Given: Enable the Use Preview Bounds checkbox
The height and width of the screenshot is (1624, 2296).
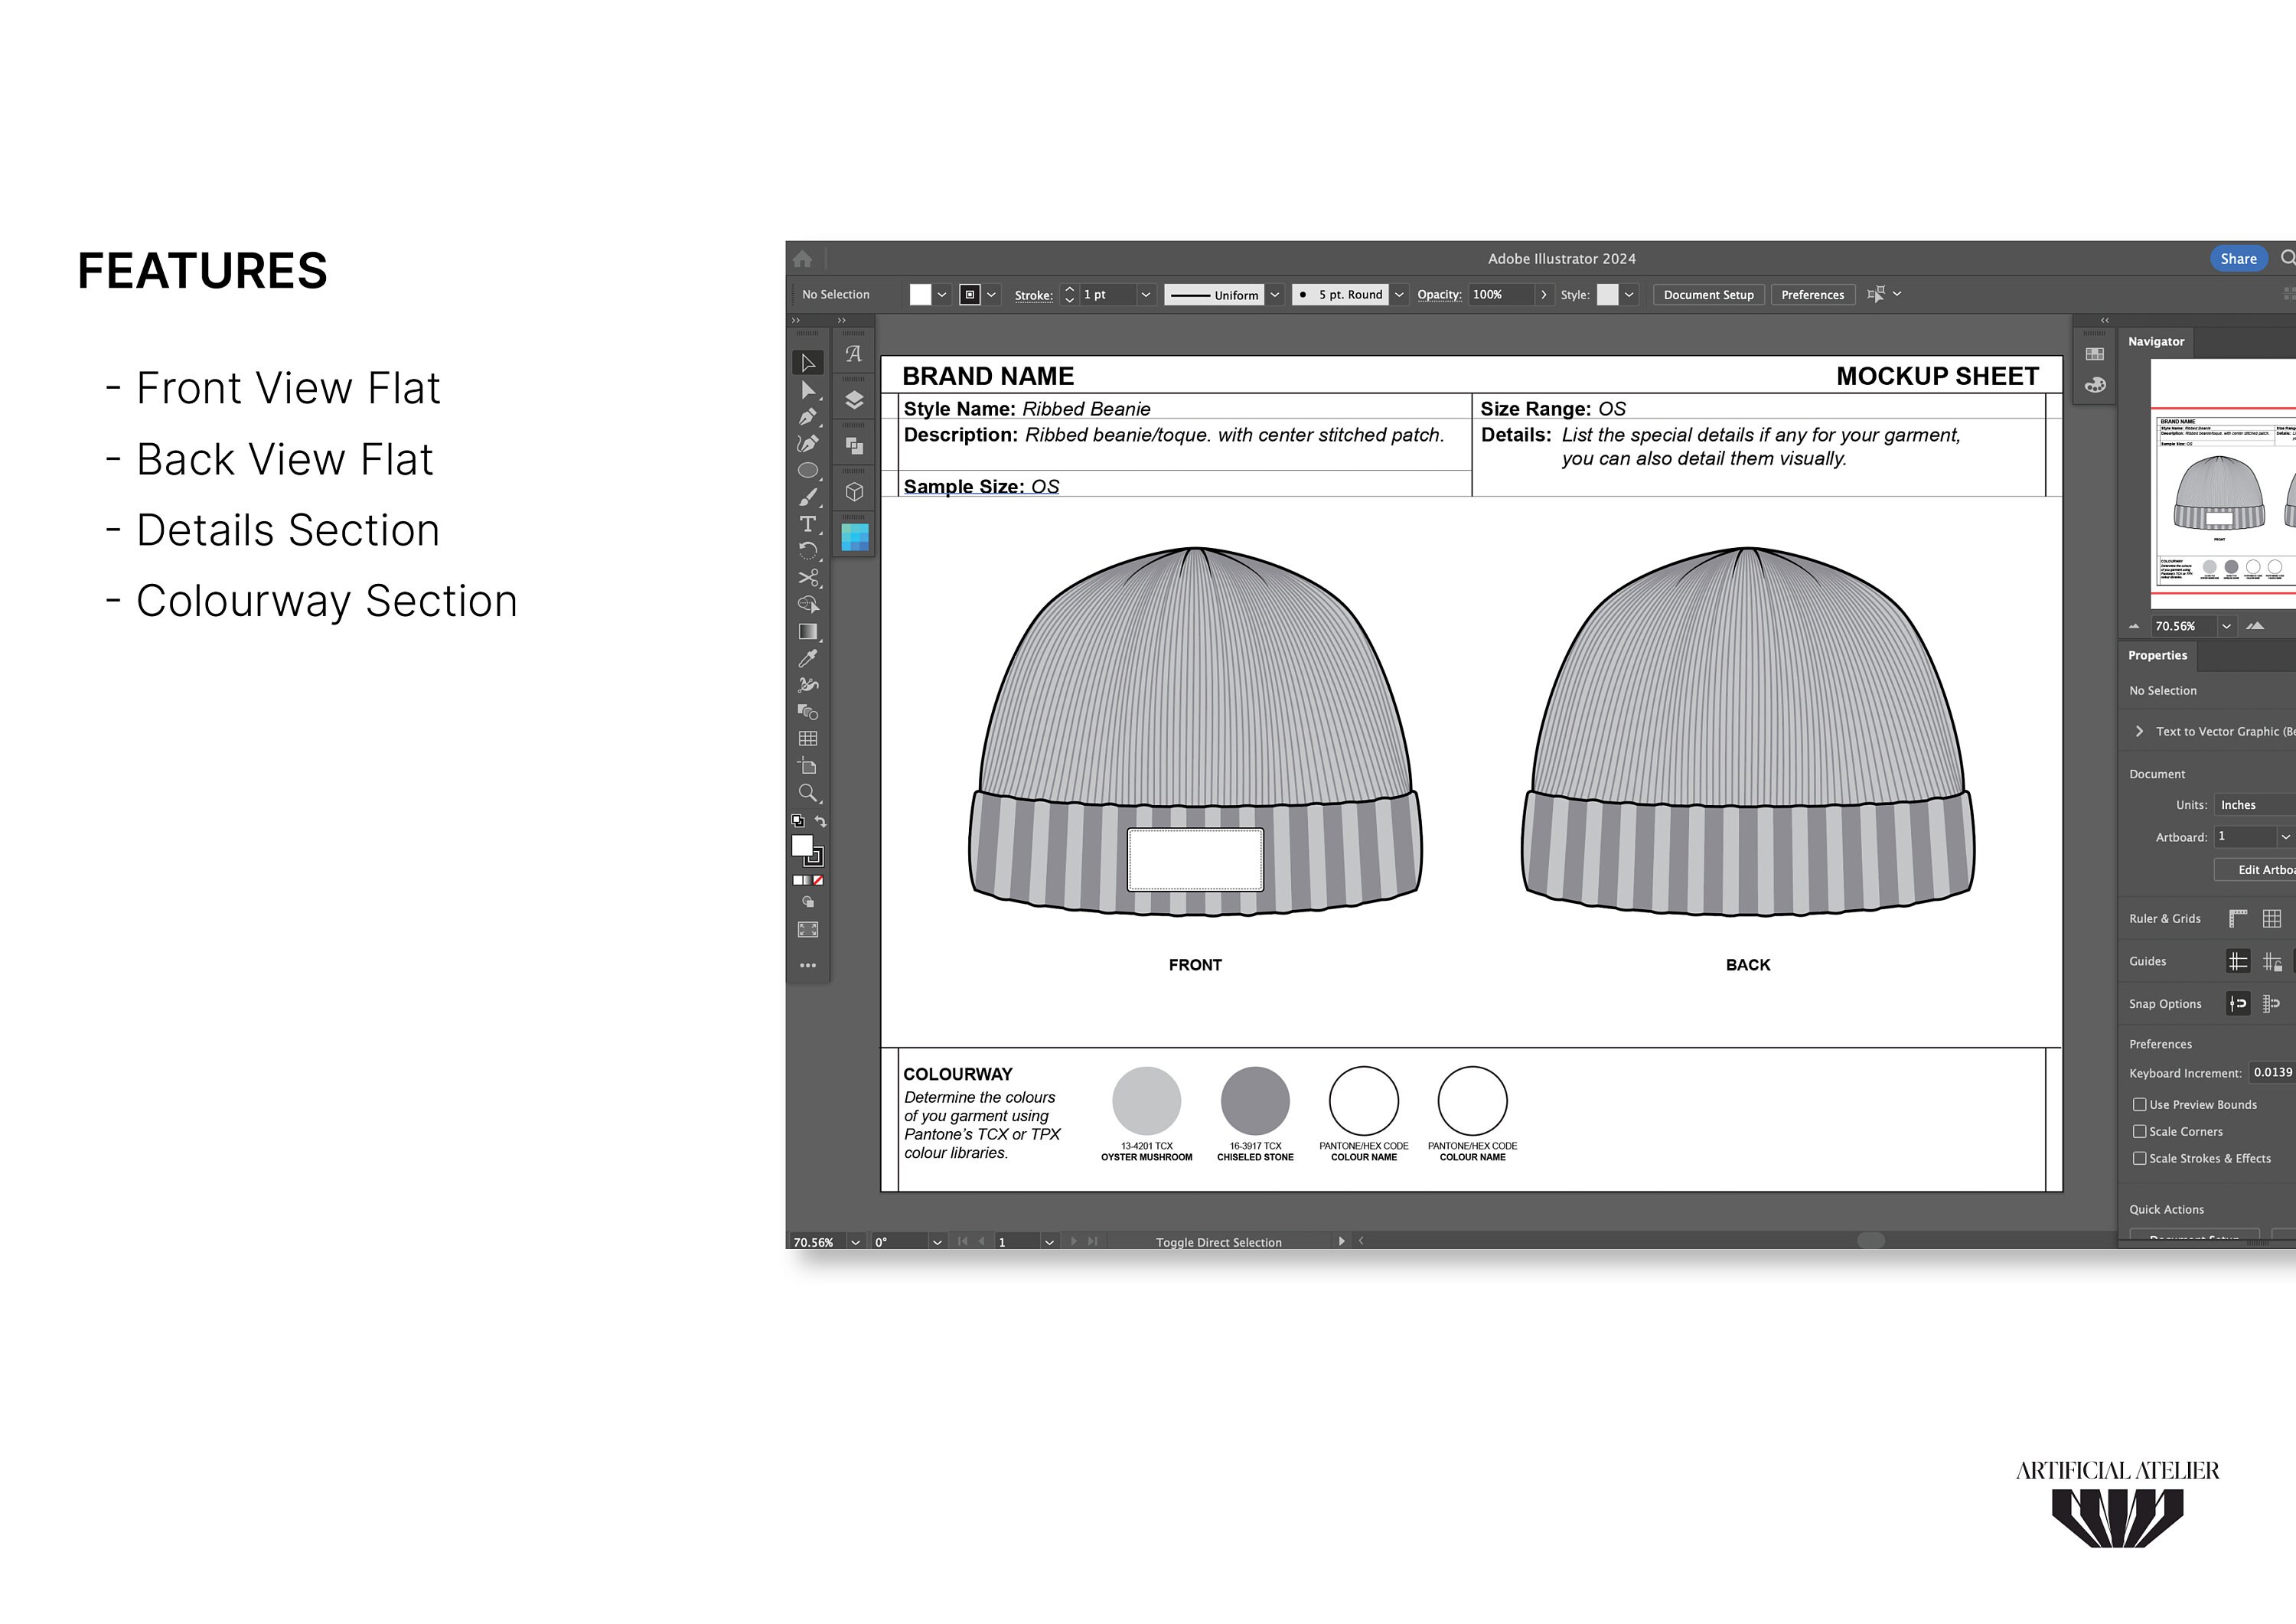Looking at the screenshot, I should click(x=2140, y=1104).
